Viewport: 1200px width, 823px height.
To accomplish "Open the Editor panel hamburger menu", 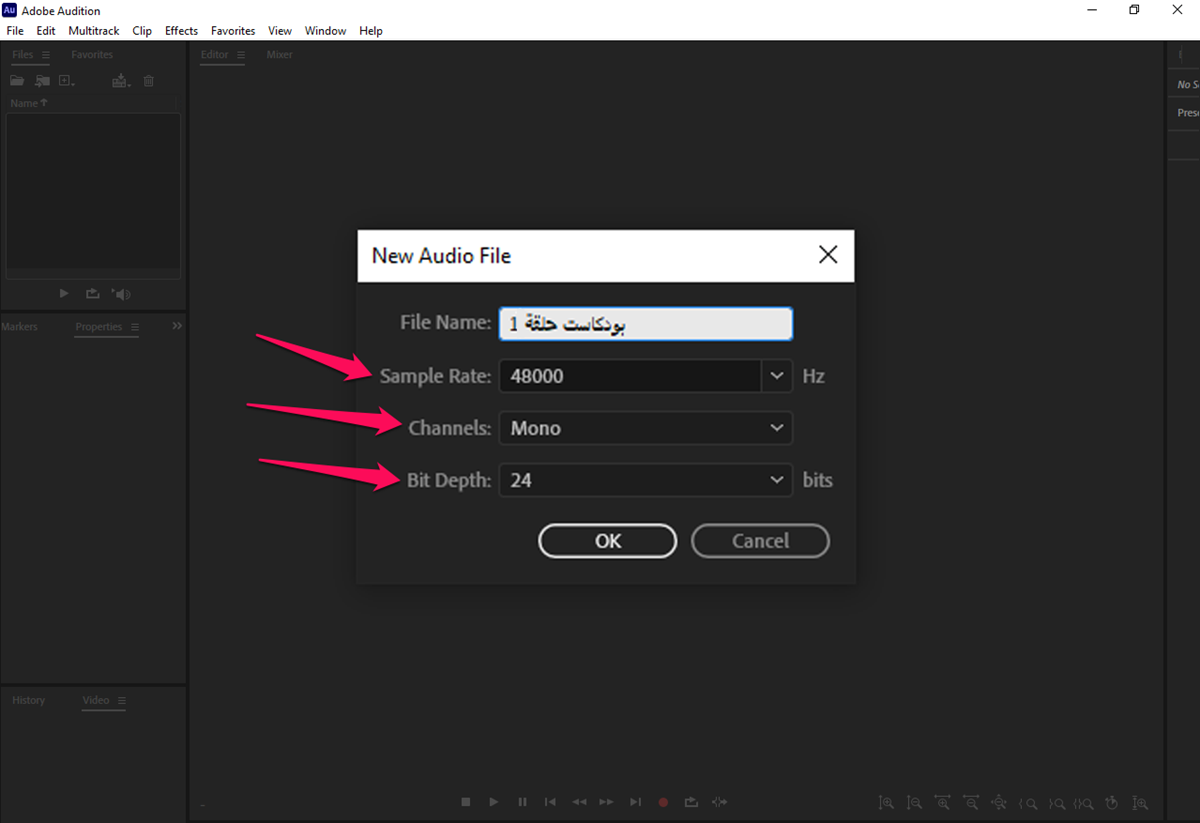I will 240,55.
